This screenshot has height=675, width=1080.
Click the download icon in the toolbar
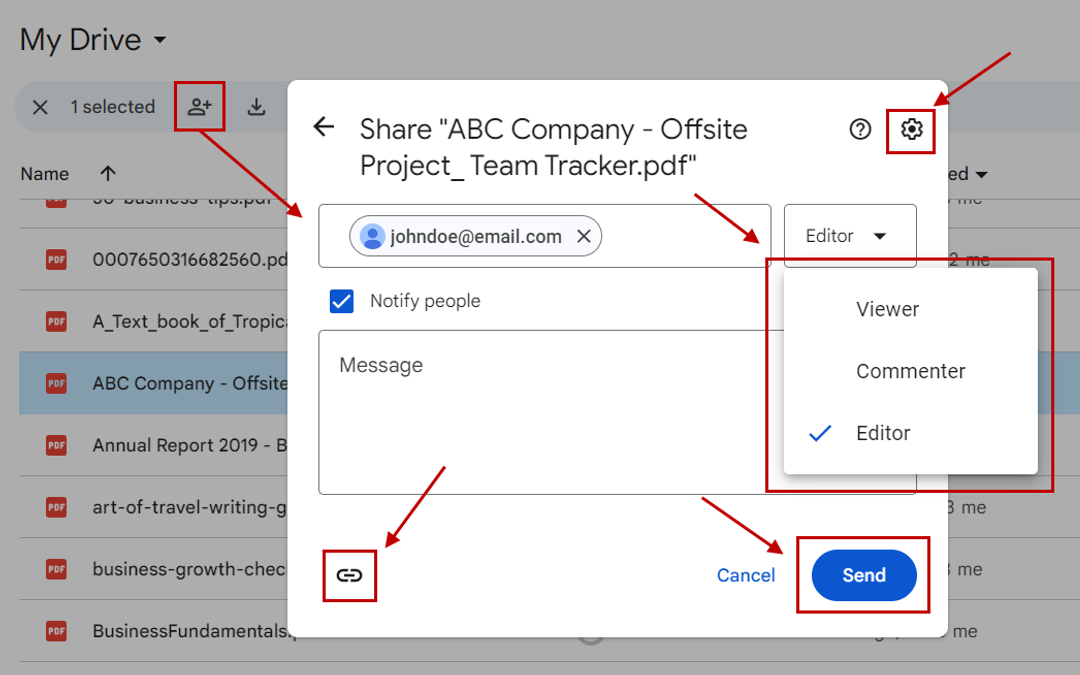point(258,105)
